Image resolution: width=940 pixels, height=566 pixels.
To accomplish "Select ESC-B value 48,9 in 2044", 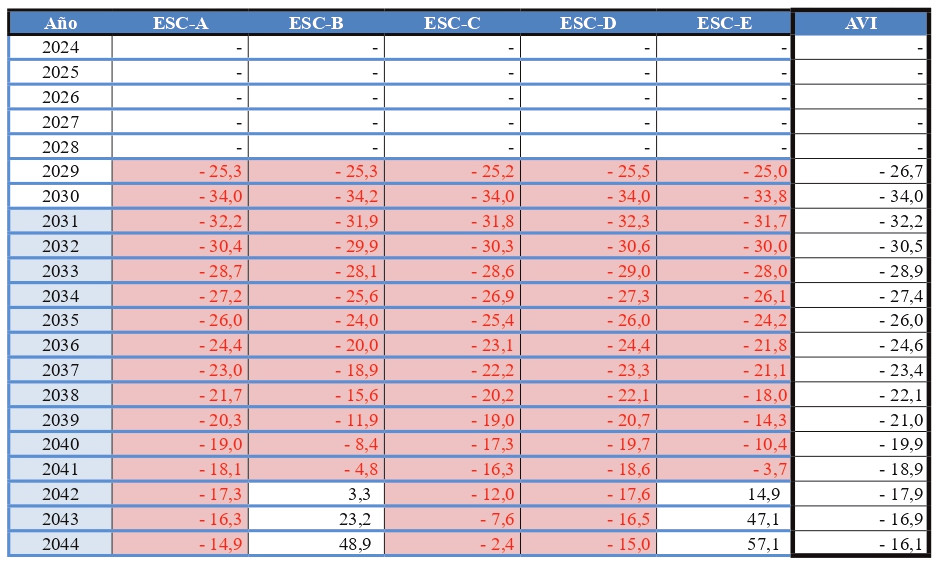I will [316, 545].
